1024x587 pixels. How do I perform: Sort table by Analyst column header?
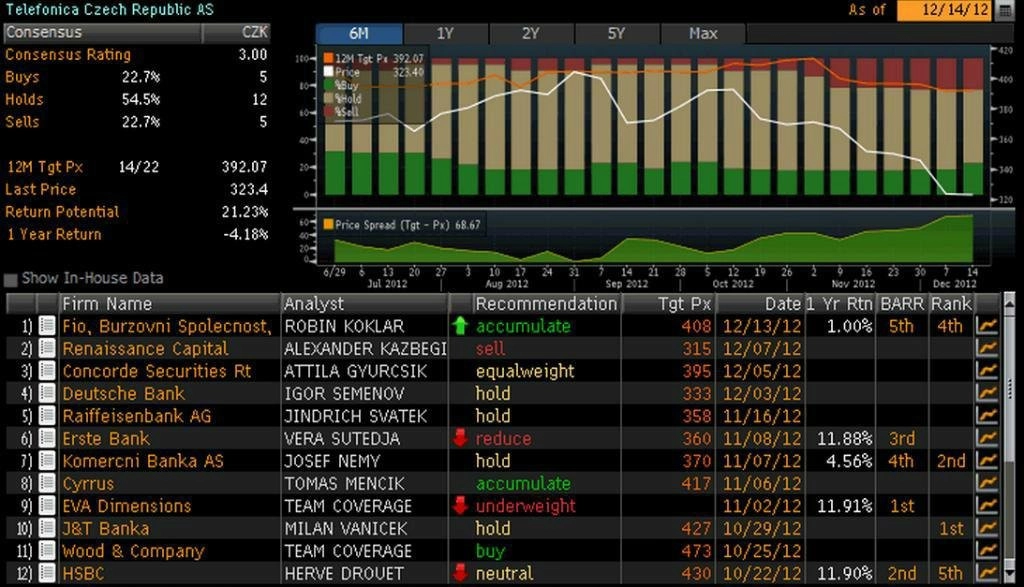point(364,304)
